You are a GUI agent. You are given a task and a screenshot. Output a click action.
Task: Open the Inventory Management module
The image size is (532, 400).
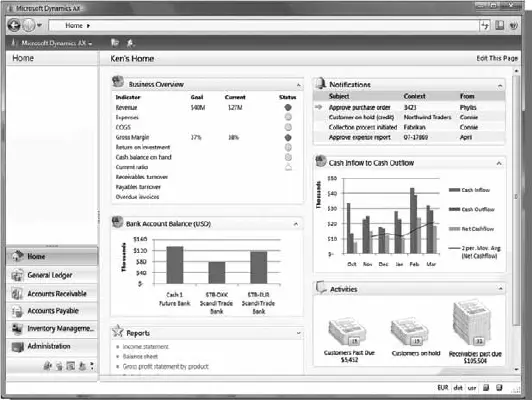52,328
